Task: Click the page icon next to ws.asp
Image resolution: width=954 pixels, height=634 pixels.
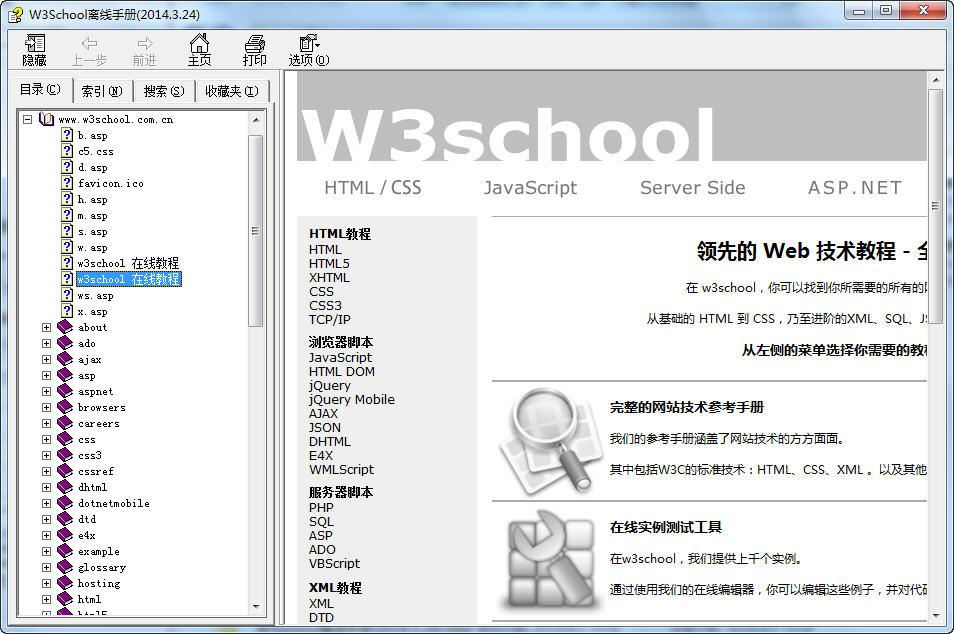Action: (x=68, y=294)
